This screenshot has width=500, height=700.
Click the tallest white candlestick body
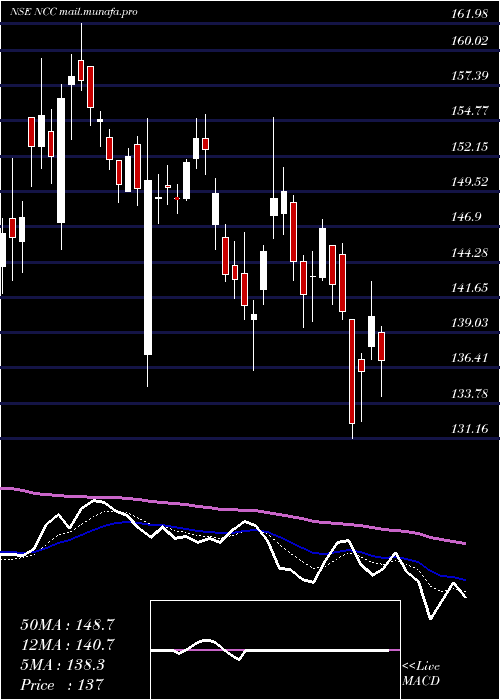148,267
